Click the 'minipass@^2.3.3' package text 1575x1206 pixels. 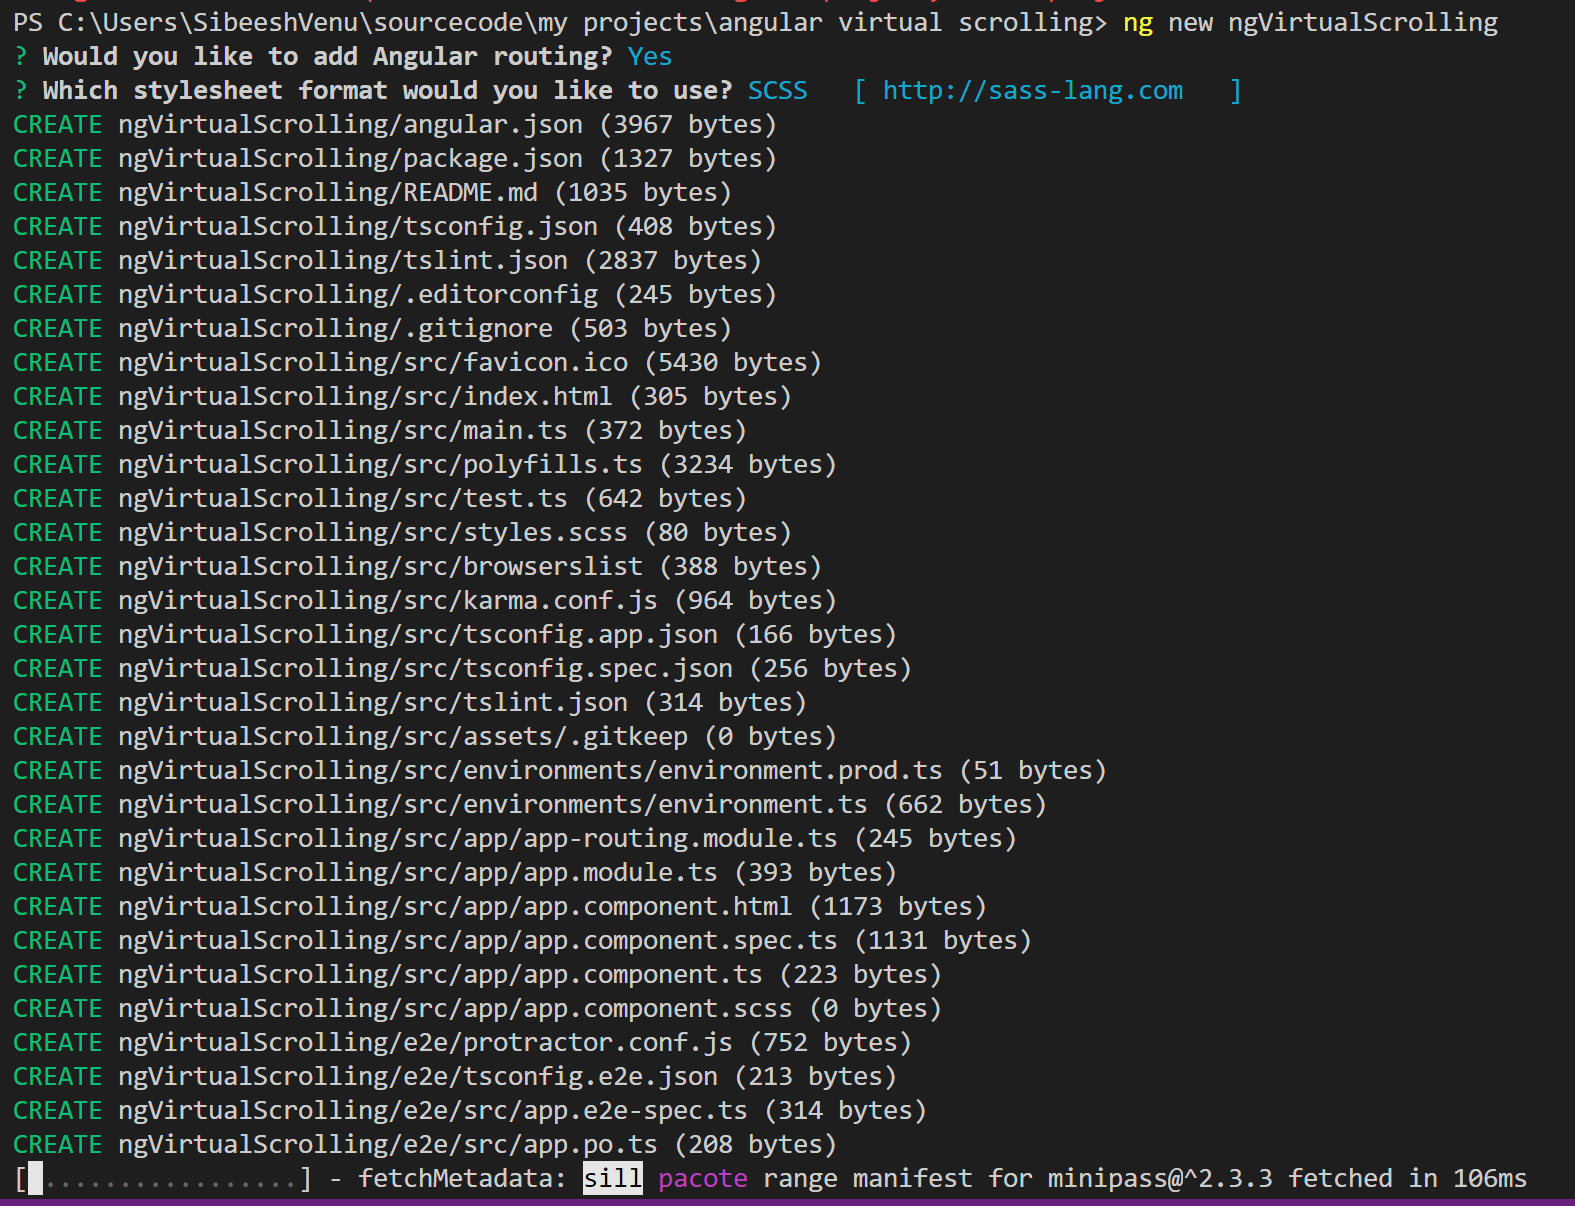pyautogui.click(x=1160, y=1179)
